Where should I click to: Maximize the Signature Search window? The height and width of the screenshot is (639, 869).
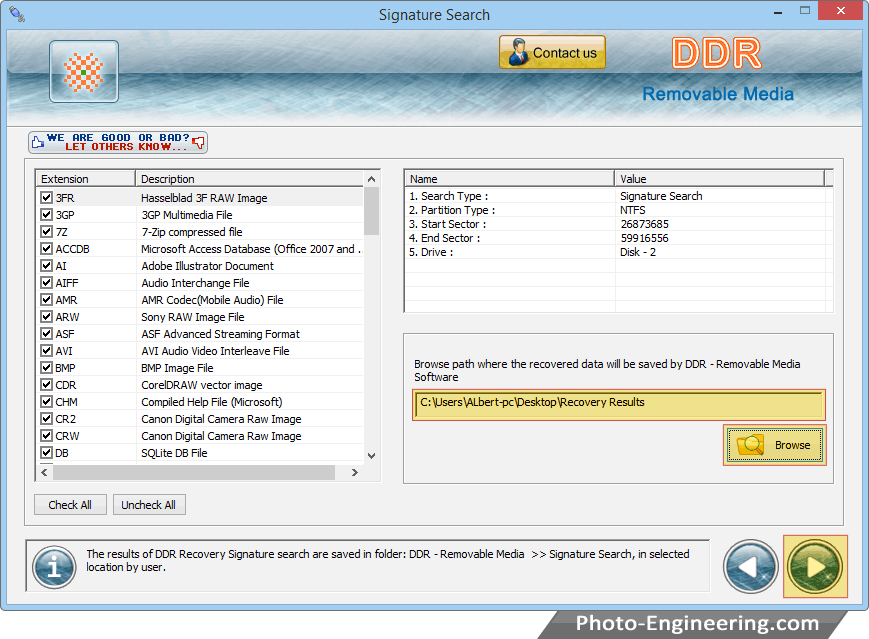[805, 11]
